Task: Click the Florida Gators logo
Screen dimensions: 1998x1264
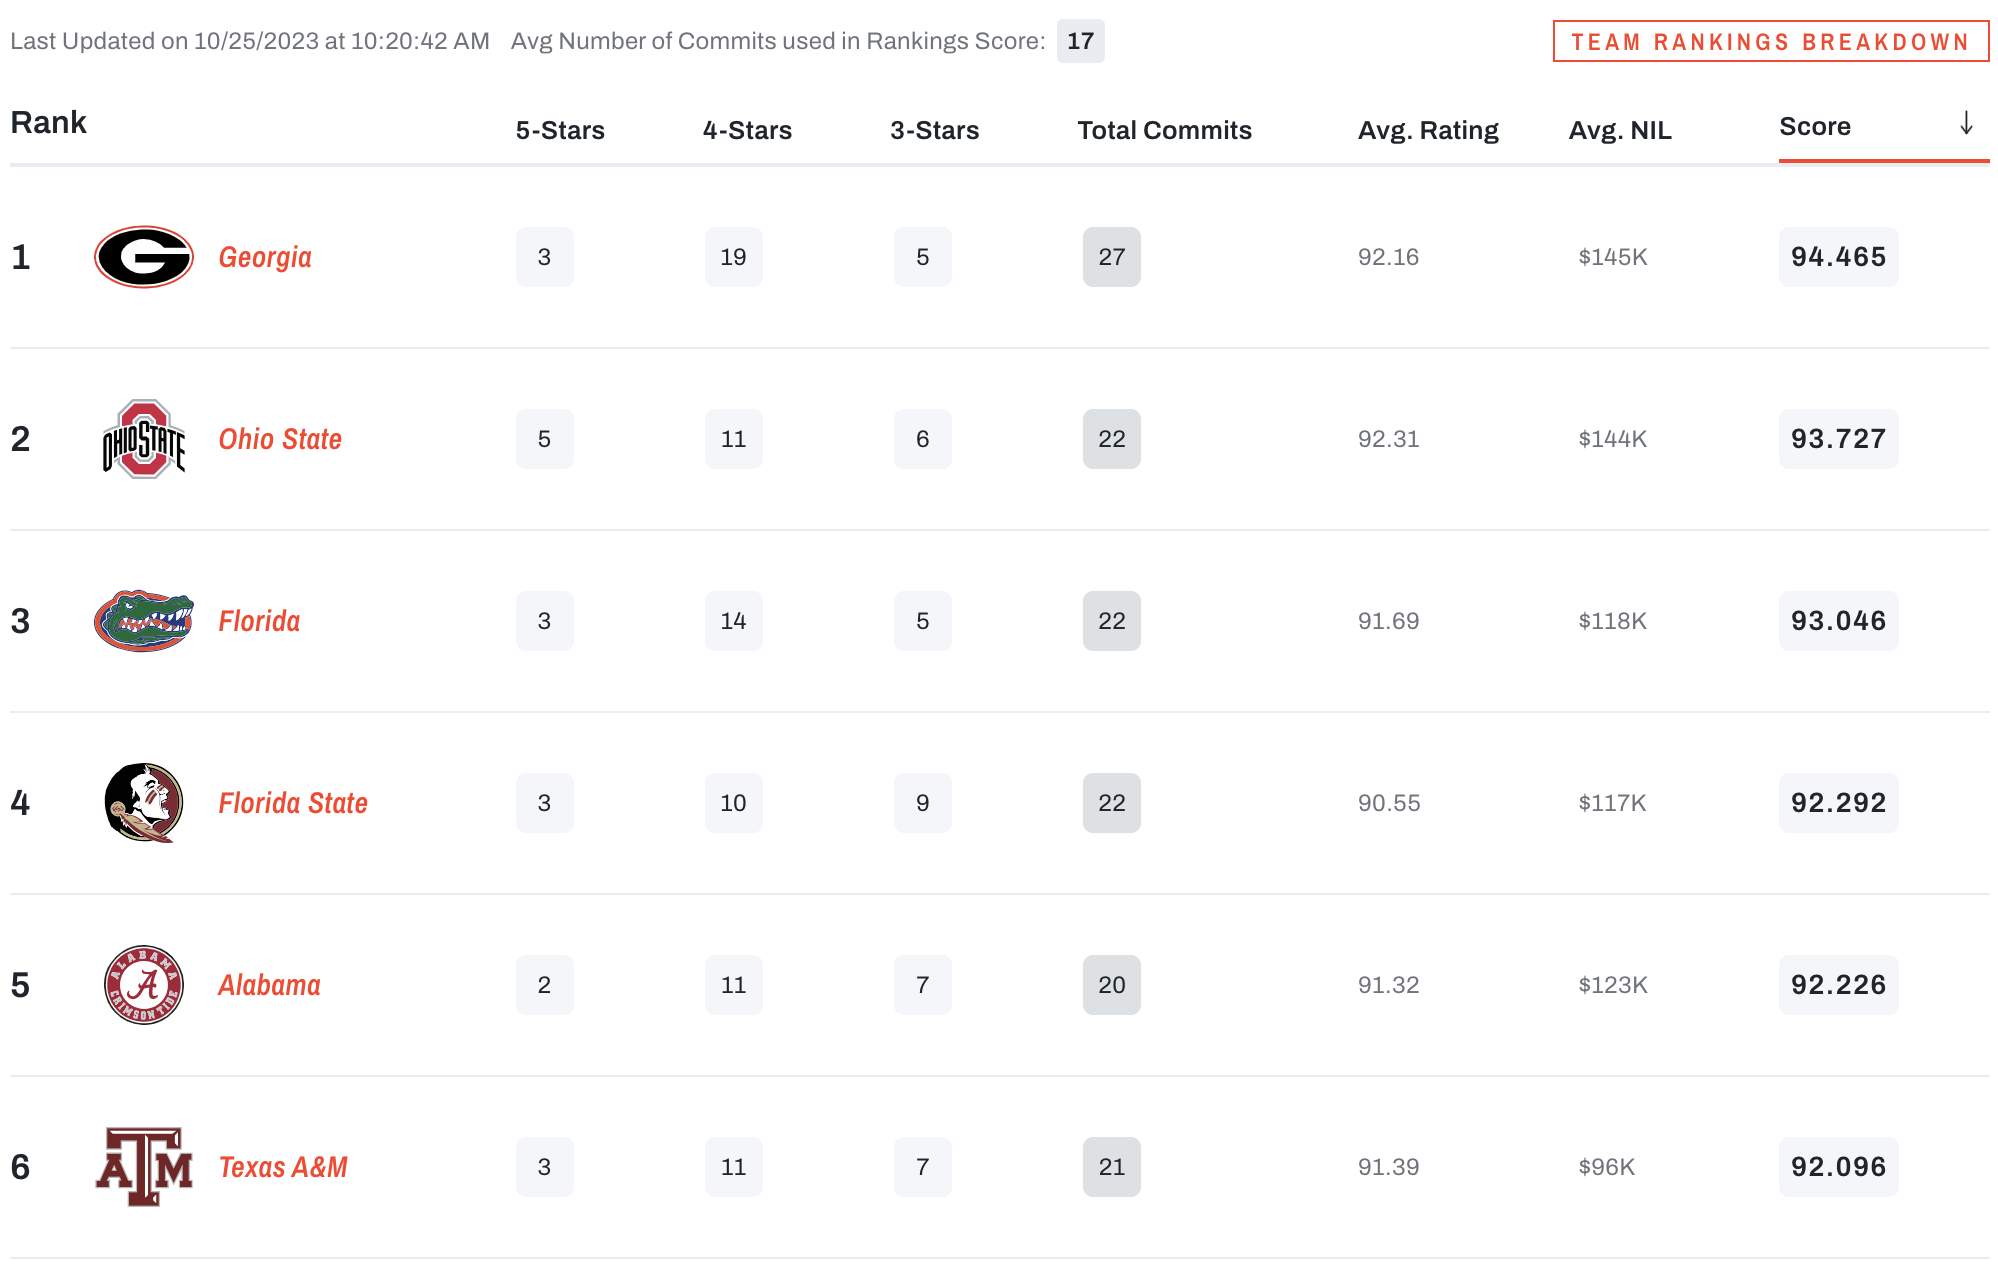Action: point(144,621)
